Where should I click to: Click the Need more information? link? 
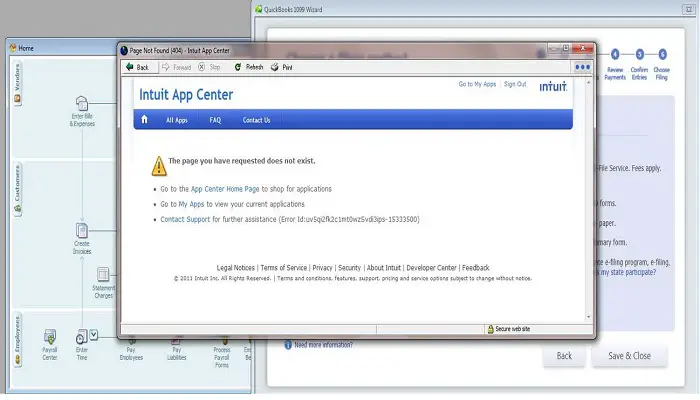323,345
